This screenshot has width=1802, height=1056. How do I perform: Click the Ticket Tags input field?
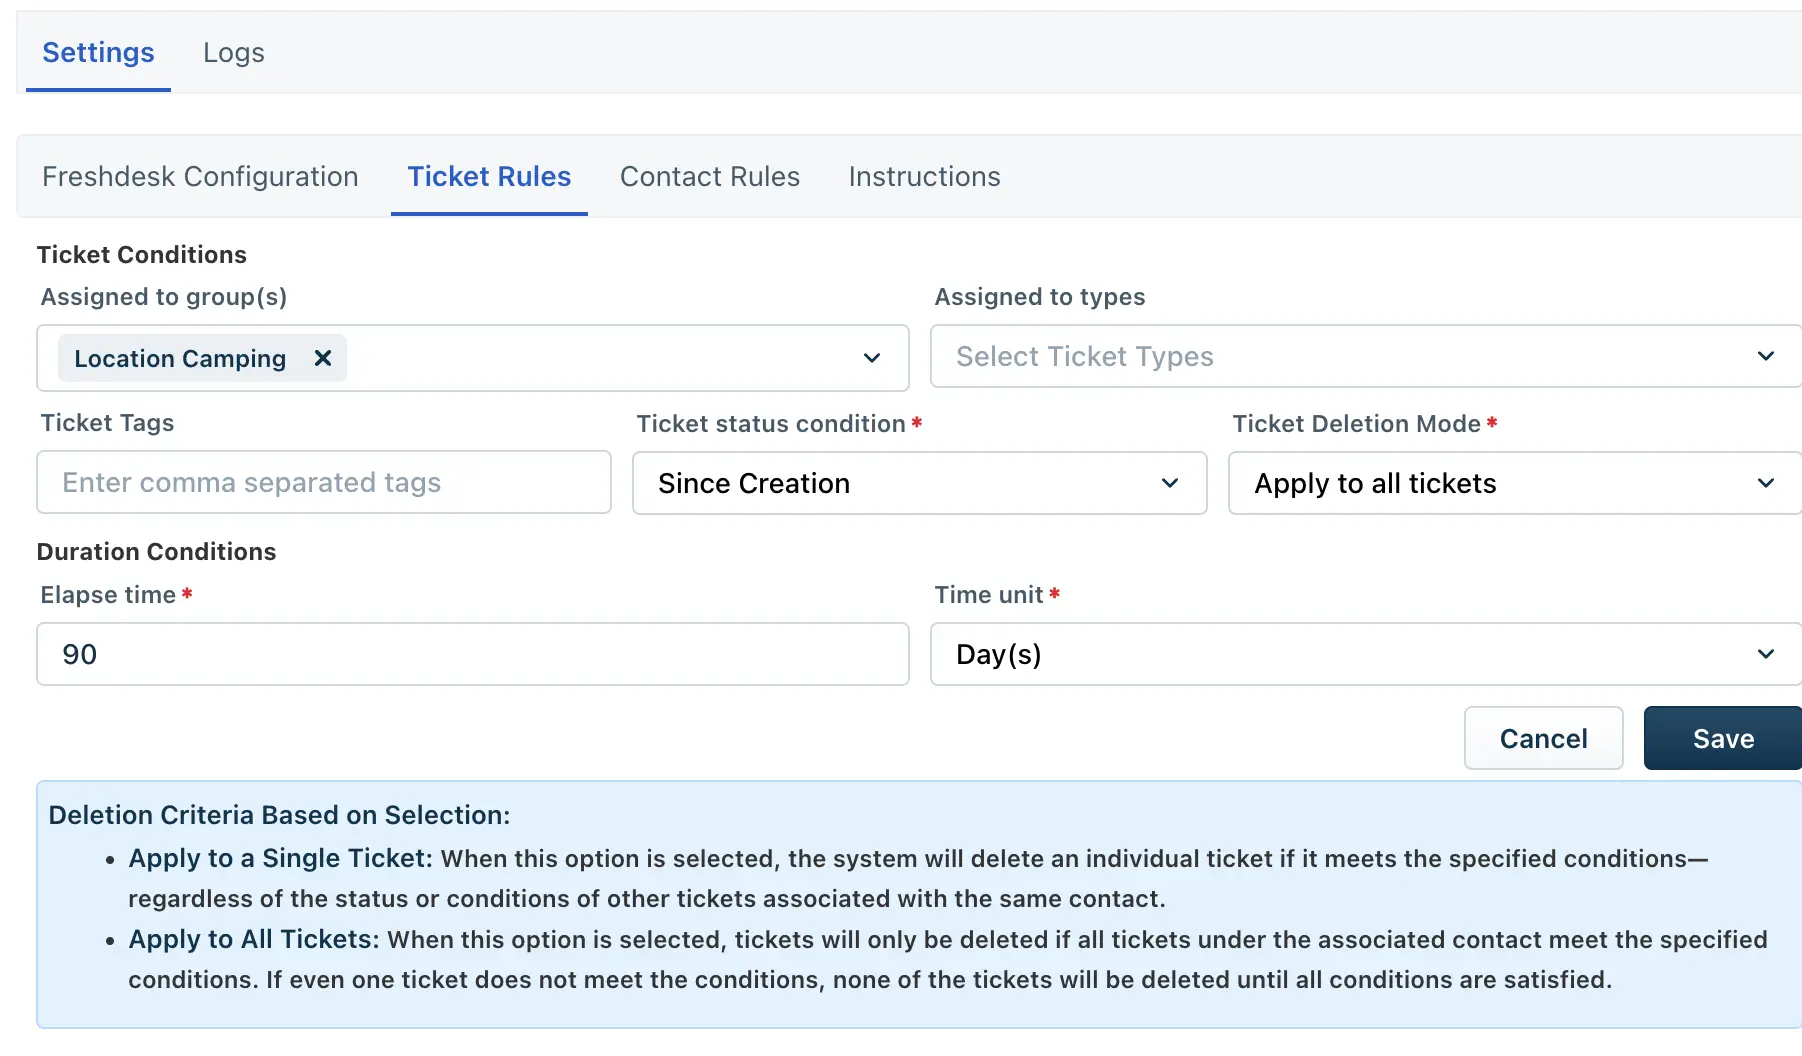click(323, 483)
